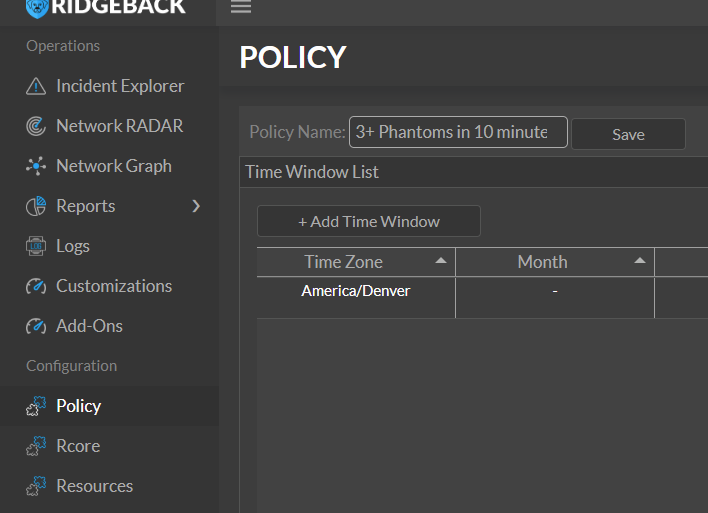This screenshot has height=513, width=708.
Task: Sort by Month column arrow
Action: [x=640, y=261]
